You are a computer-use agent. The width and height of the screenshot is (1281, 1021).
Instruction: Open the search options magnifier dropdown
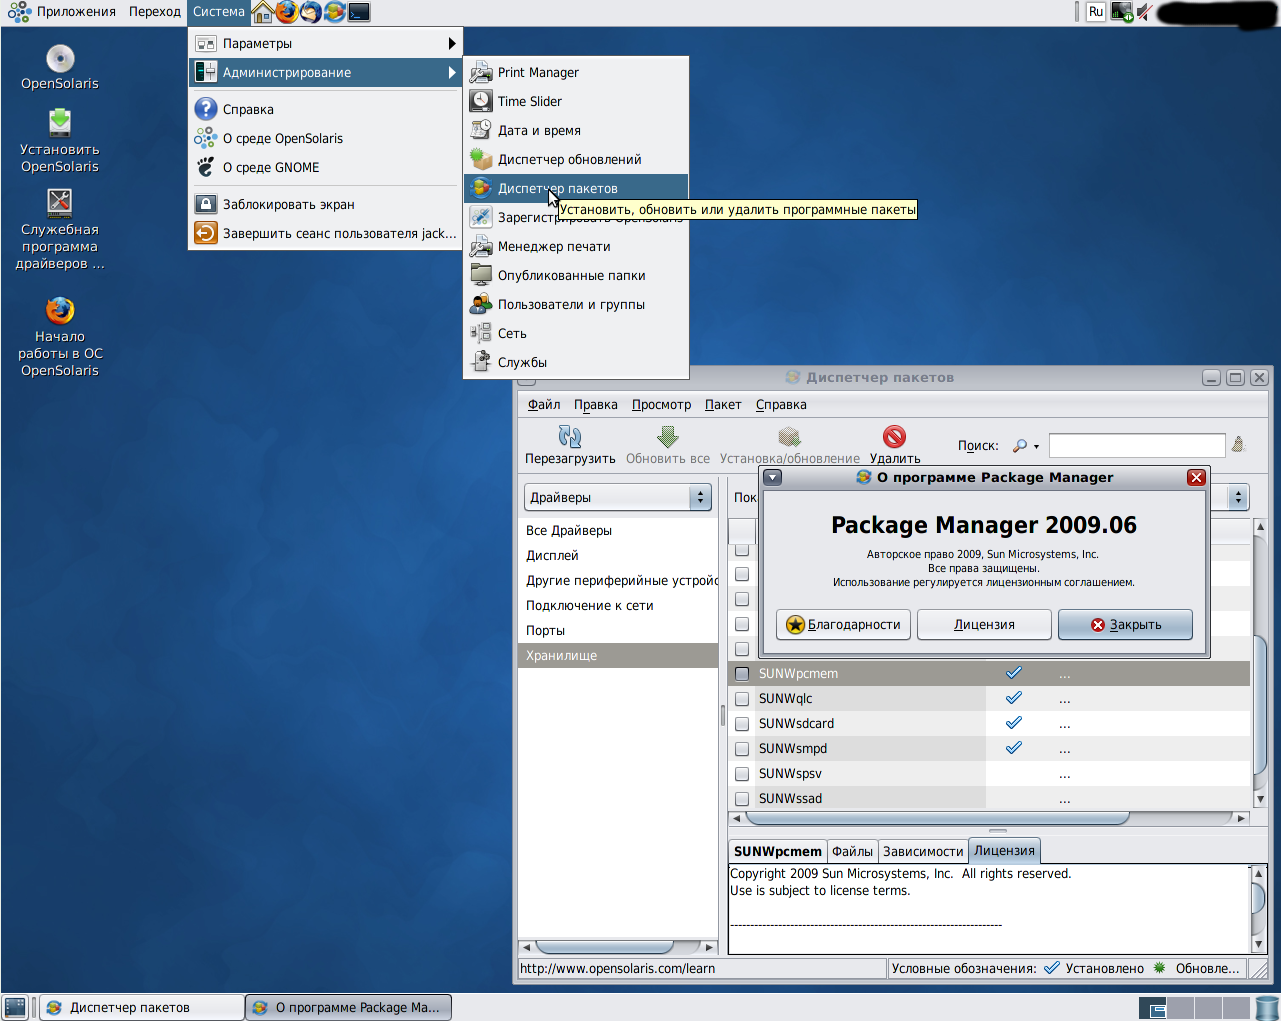point(1025,446)
